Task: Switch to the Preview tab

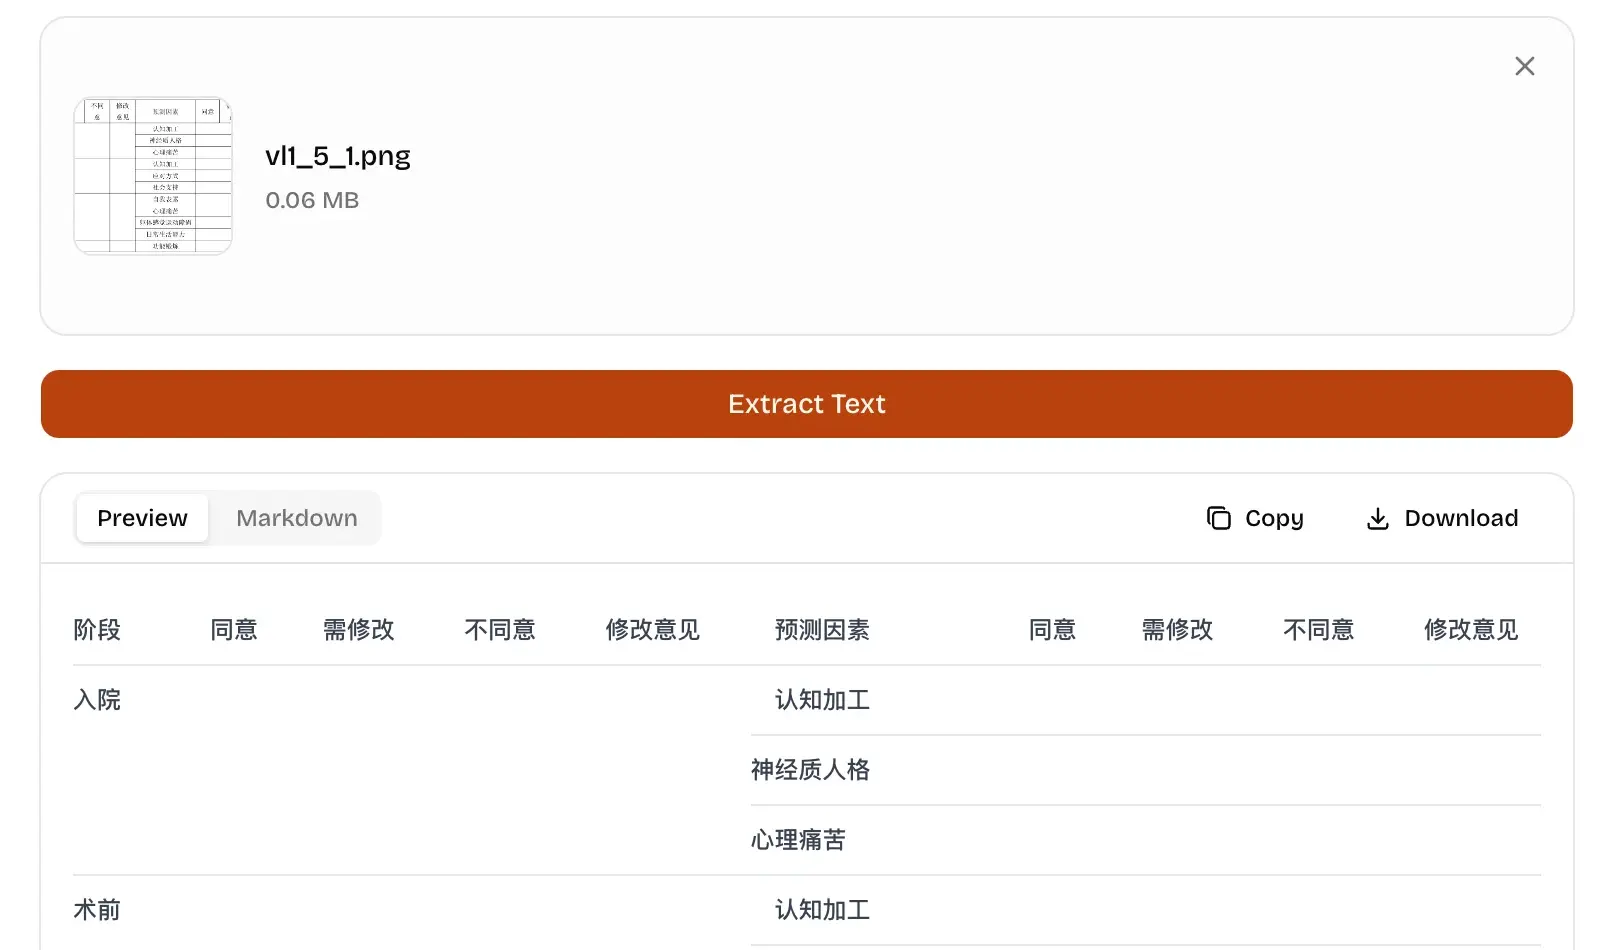Action: click(141, 518)
